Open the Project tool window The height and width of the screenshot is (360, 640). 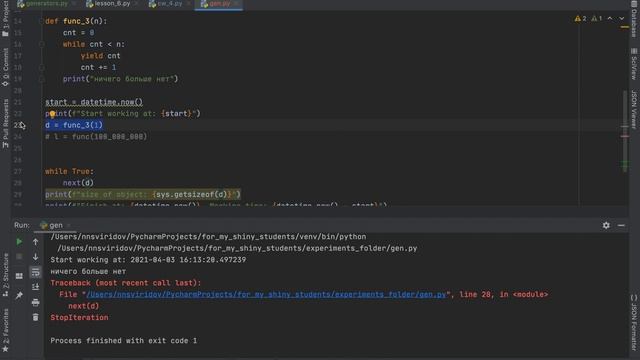(x=5, y=18)
